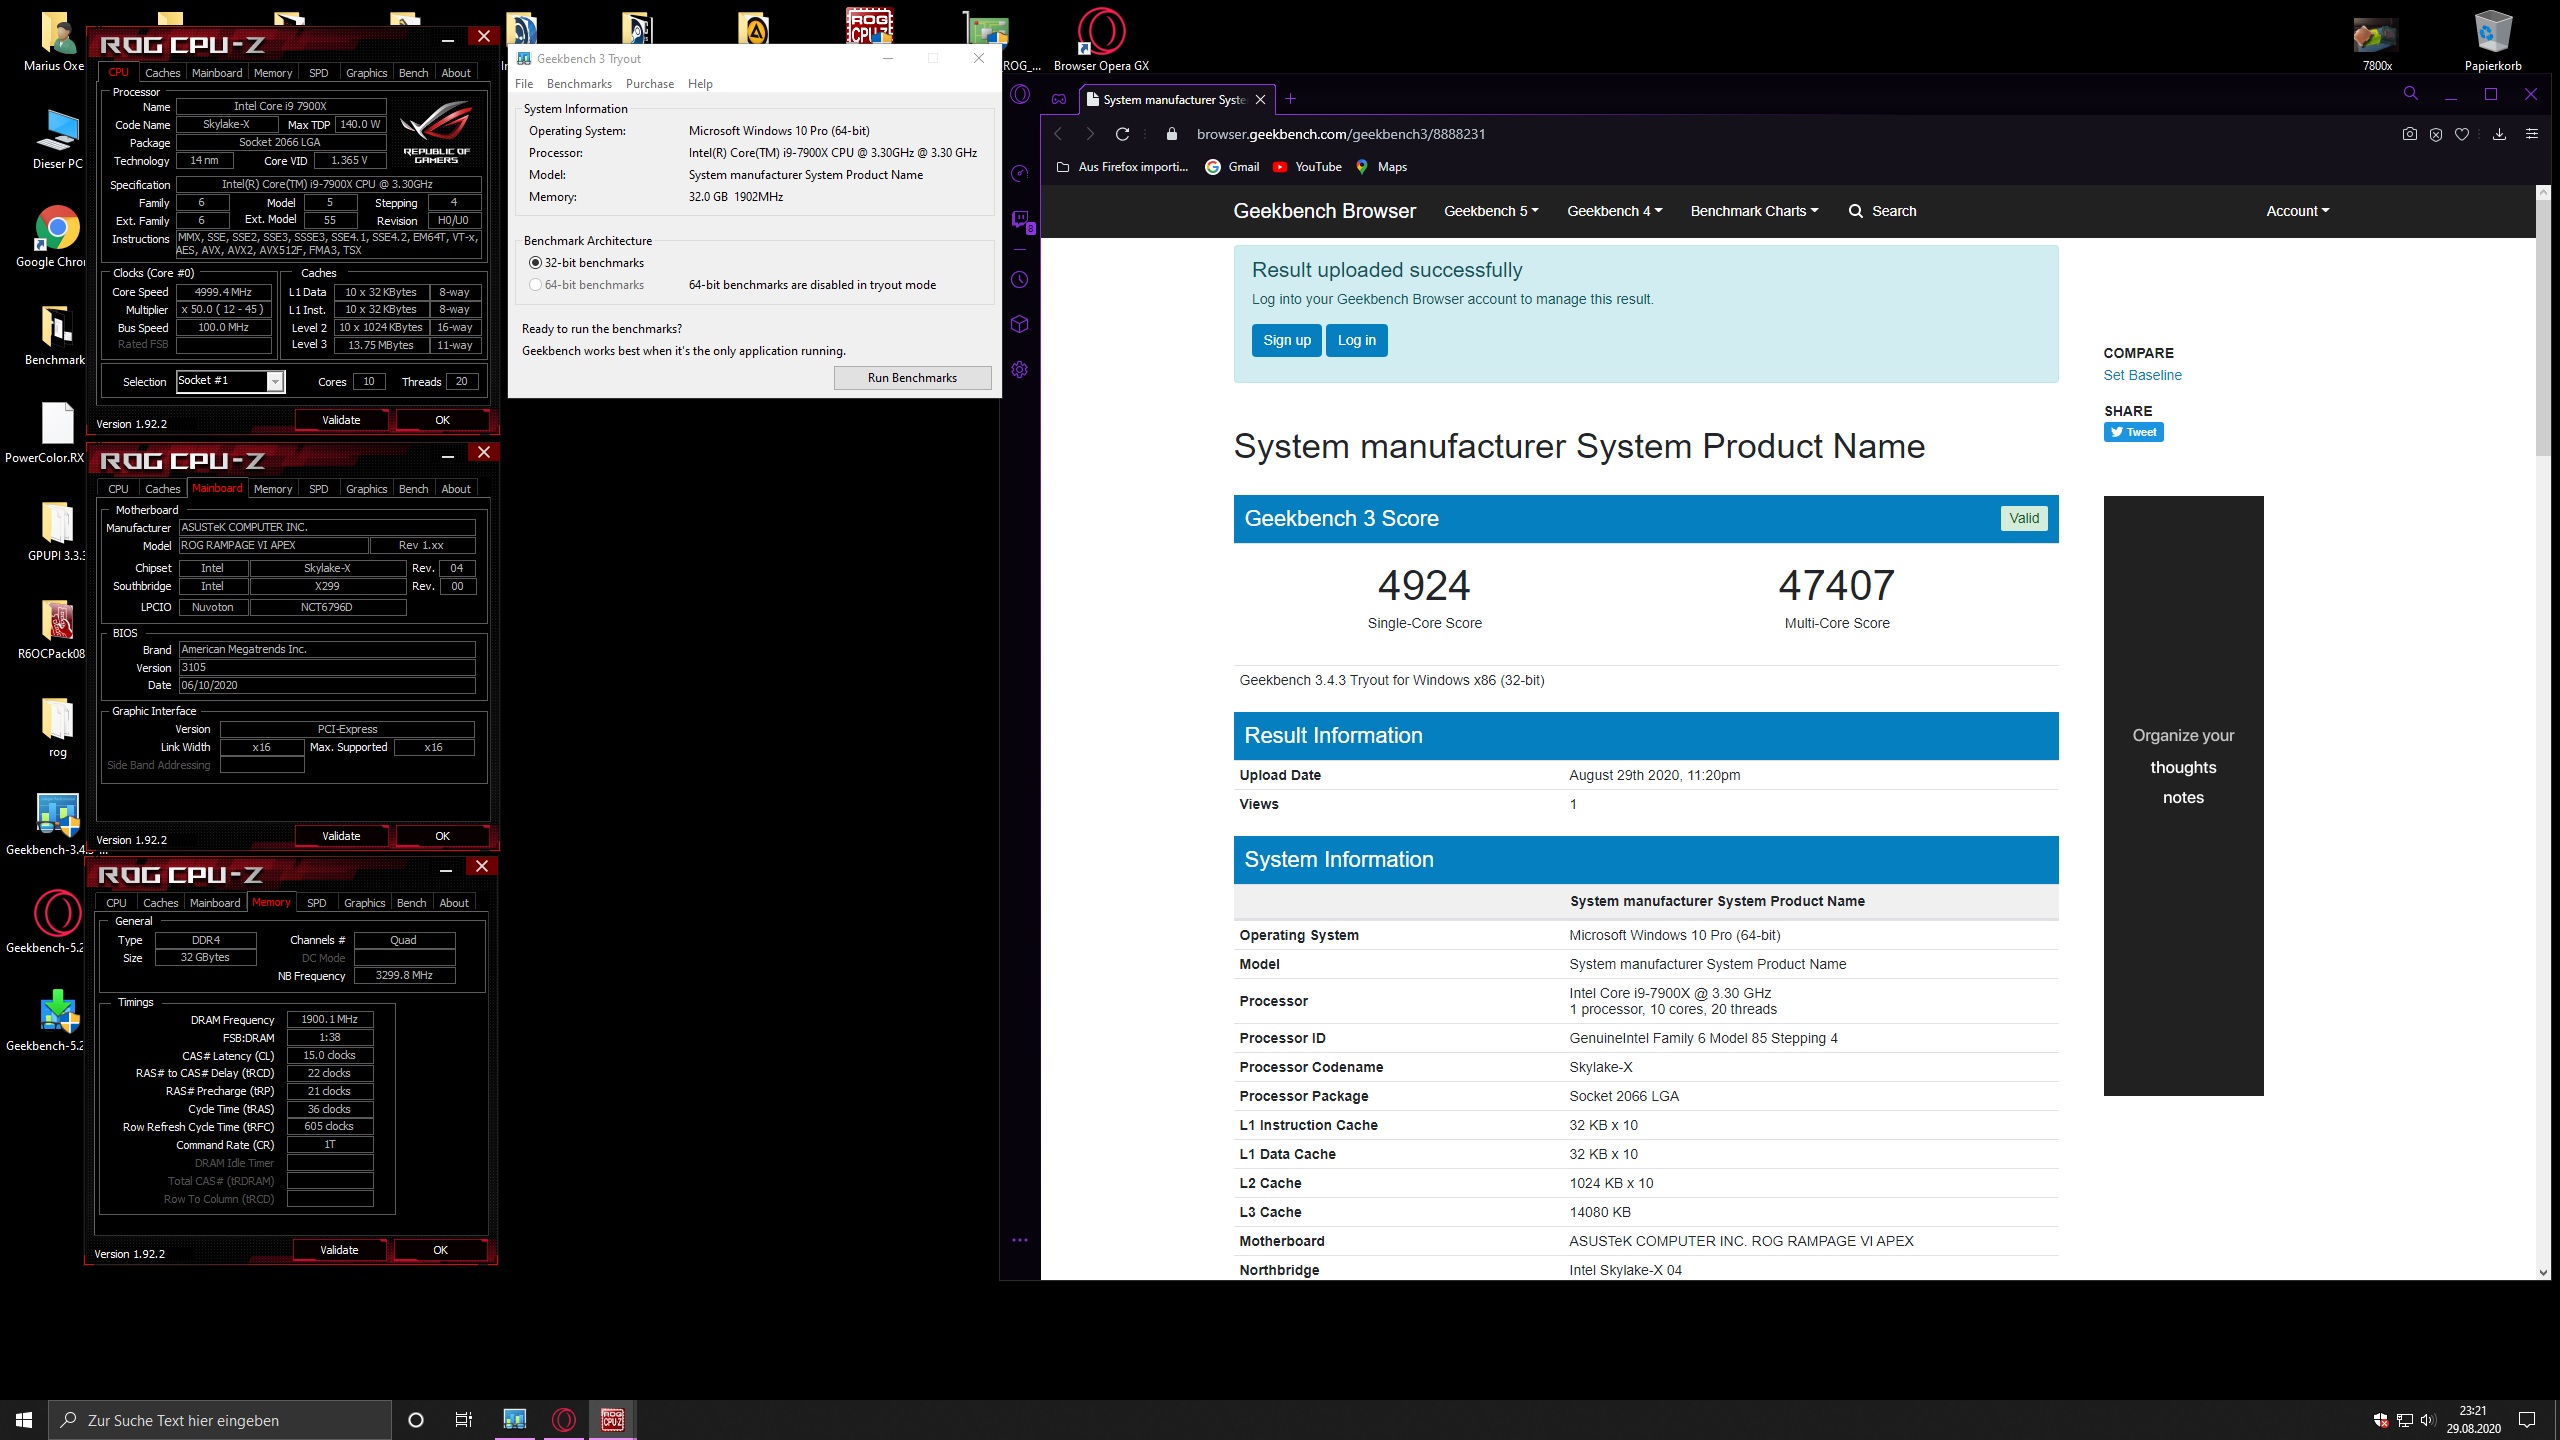This screenshot has width=2560, height=1440.
Task: Click Sign up button
Action: [1286, 340]
